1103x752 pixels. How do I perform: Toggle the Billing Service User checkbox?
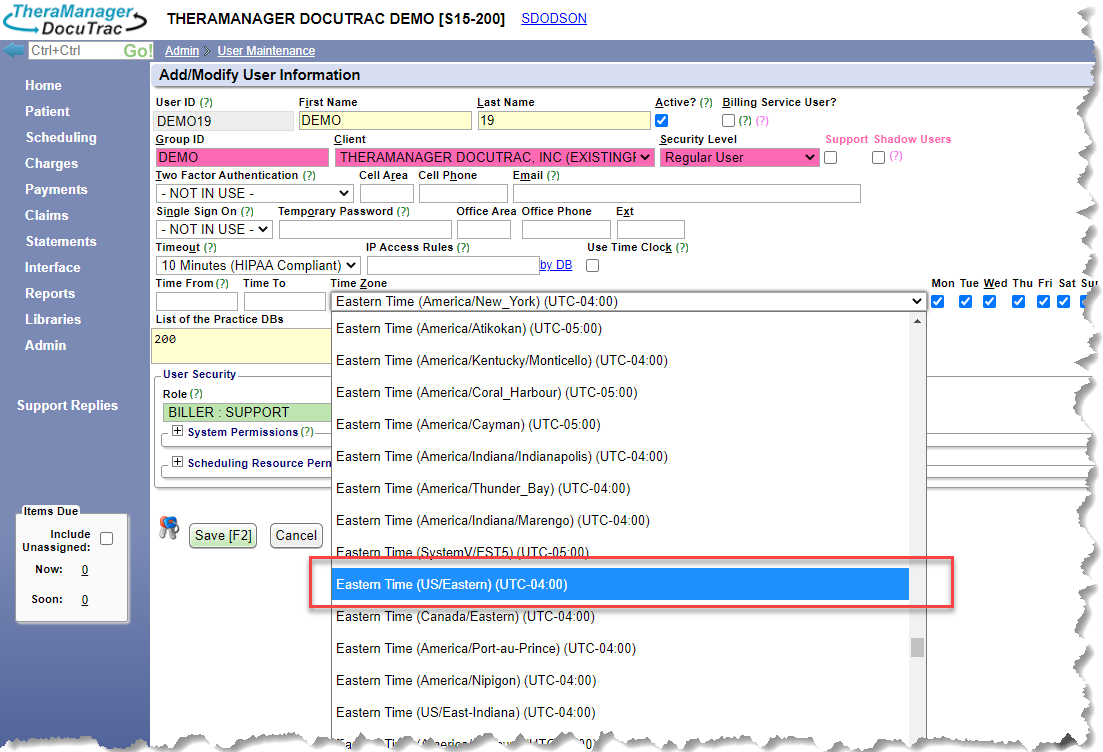729,120
